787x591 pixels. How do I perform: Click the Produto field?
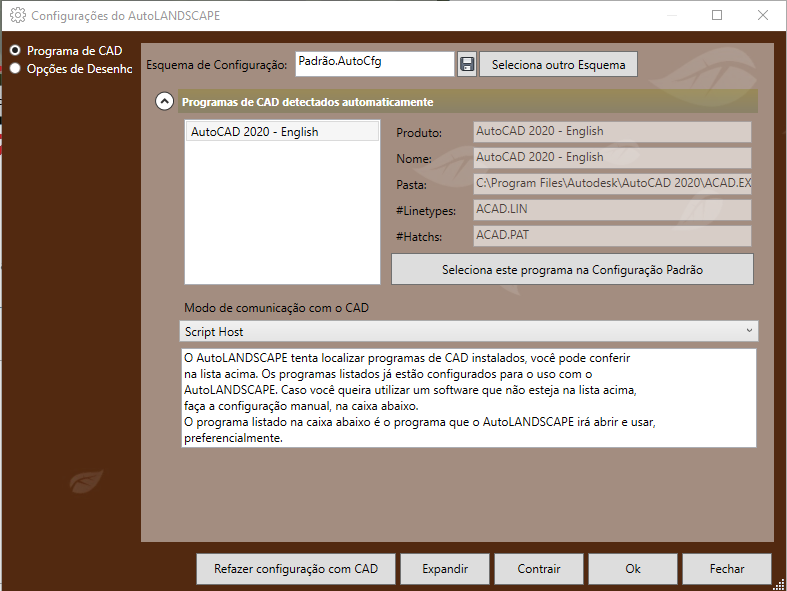click(x=611, y=132)
